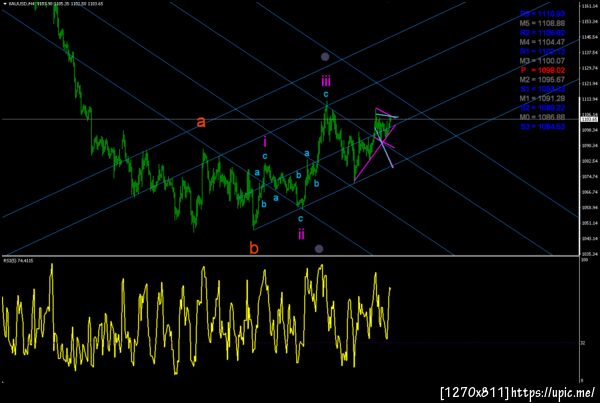
Task: Select the M0 = 1086.88 level label
Action: pos(542,117)
